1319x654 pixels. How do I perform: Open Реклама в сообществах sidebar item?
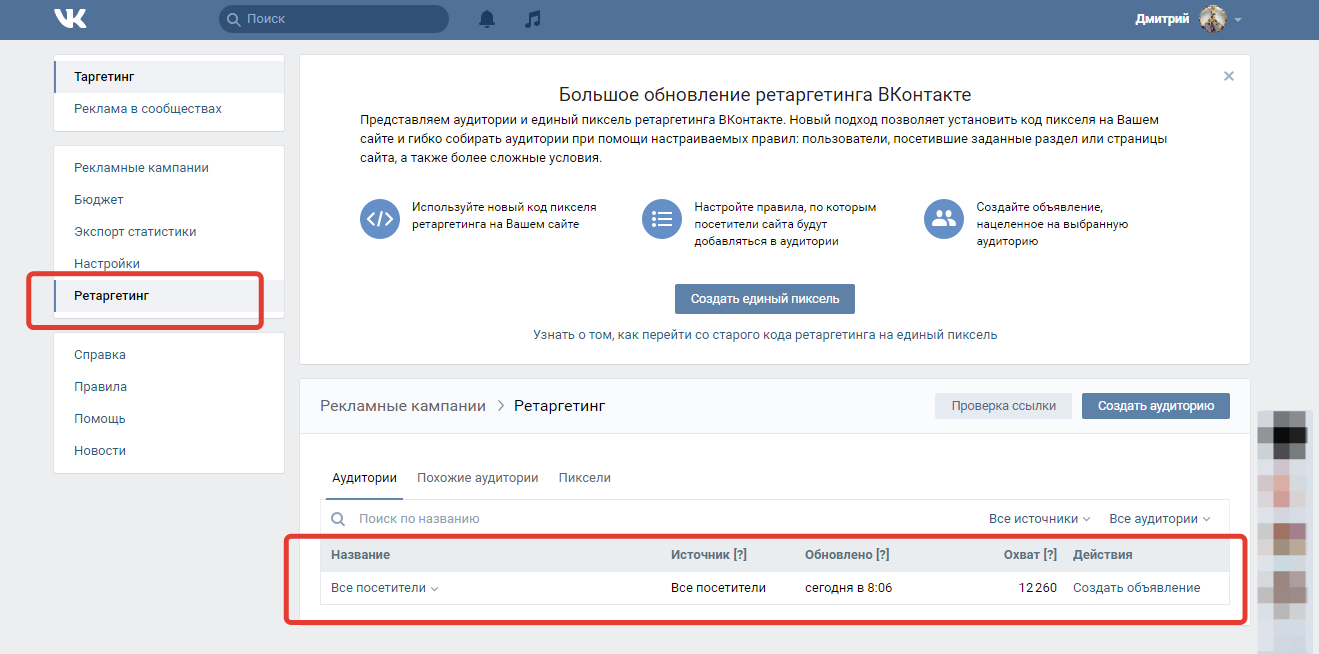[169, 109]
